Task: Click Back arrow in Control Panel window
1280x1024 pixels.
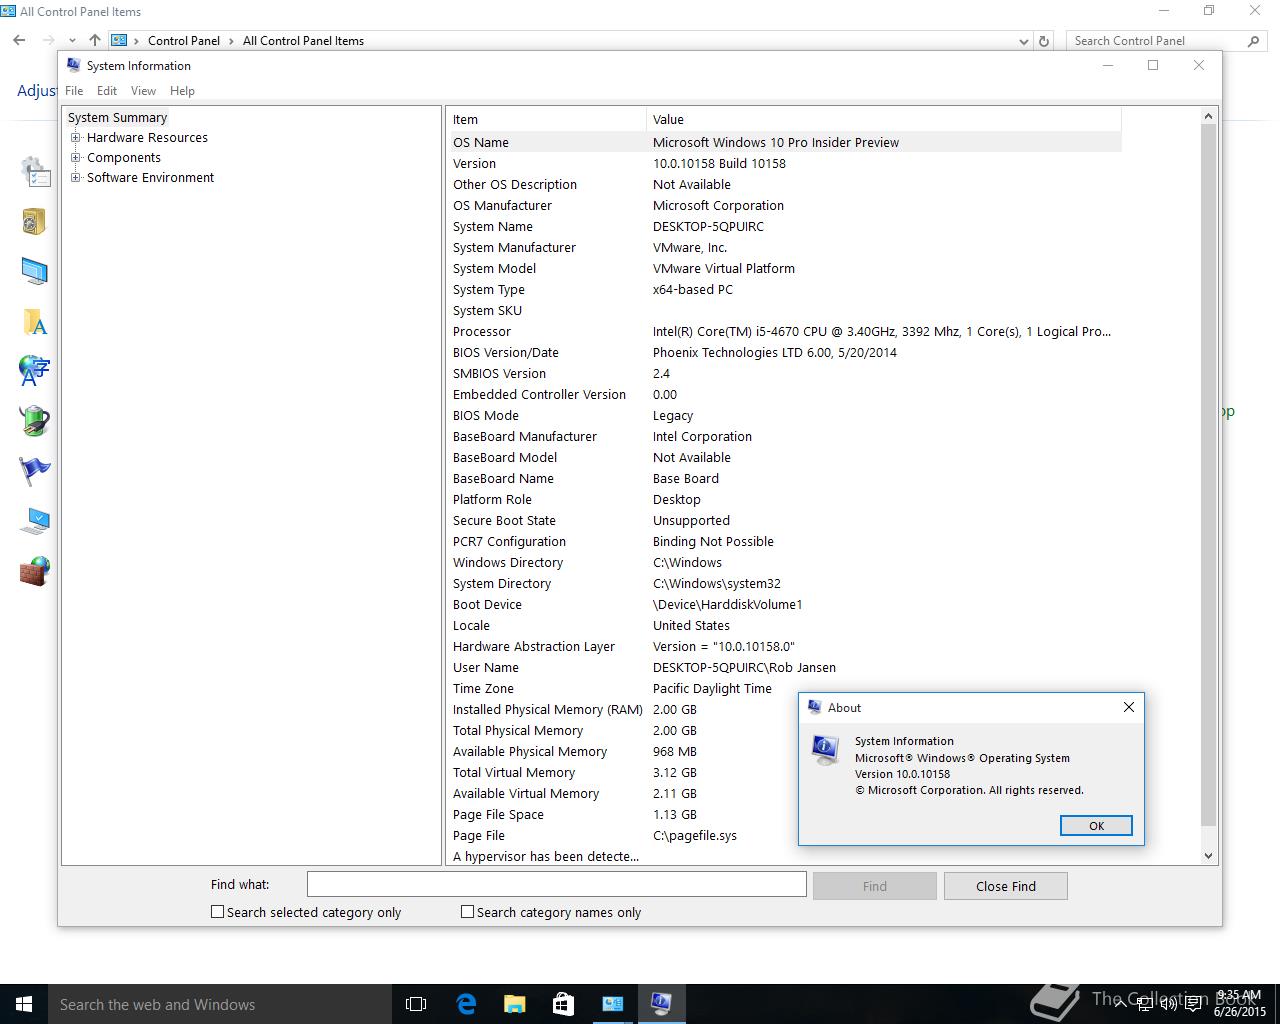Action: pyautogui.click(x=19, y=41)
